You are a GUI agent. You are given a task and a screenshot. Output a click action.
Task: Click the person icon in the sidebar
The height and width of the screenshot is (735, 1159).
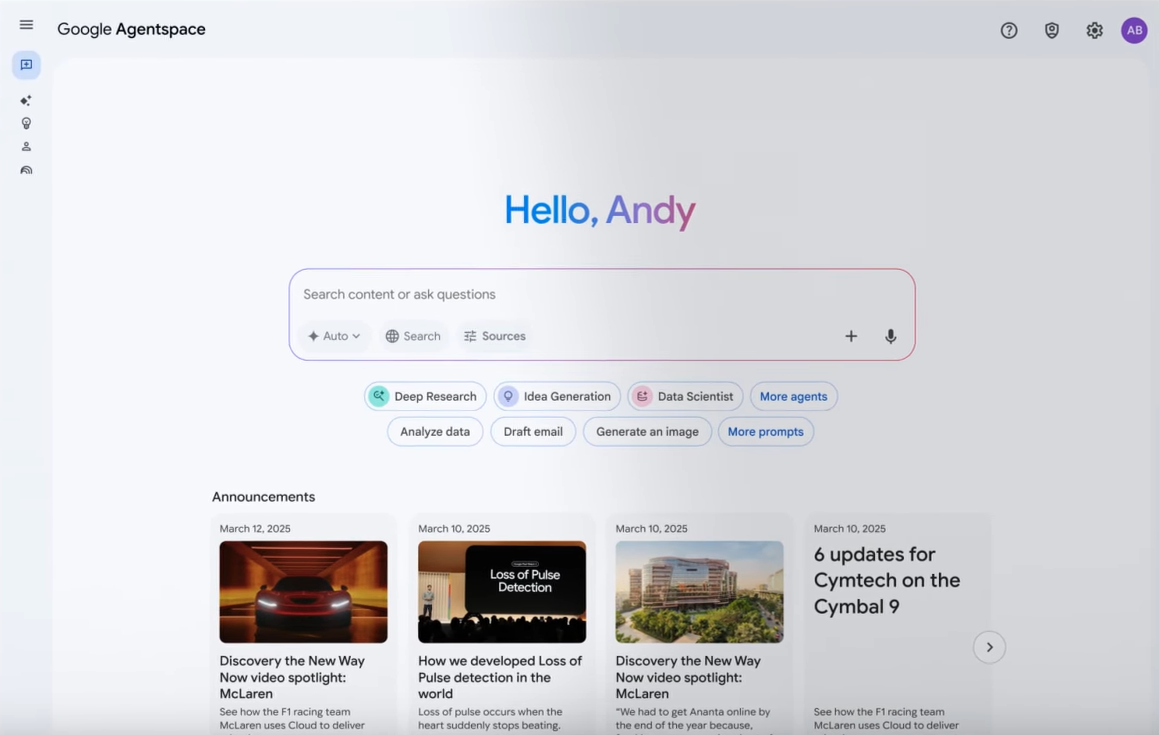coord(26,145)
